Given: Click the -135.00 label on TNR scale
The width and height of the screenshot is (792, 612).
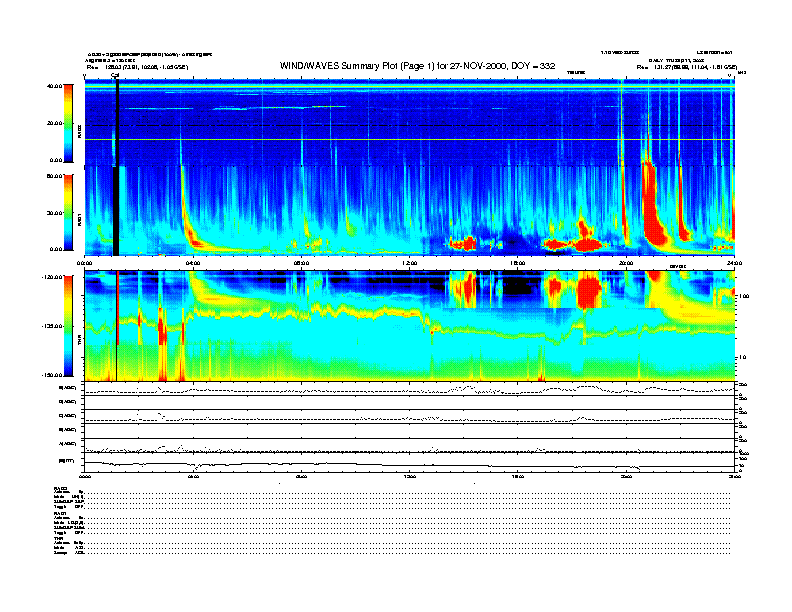Looking at the screenshot, I should click(52, 326).
